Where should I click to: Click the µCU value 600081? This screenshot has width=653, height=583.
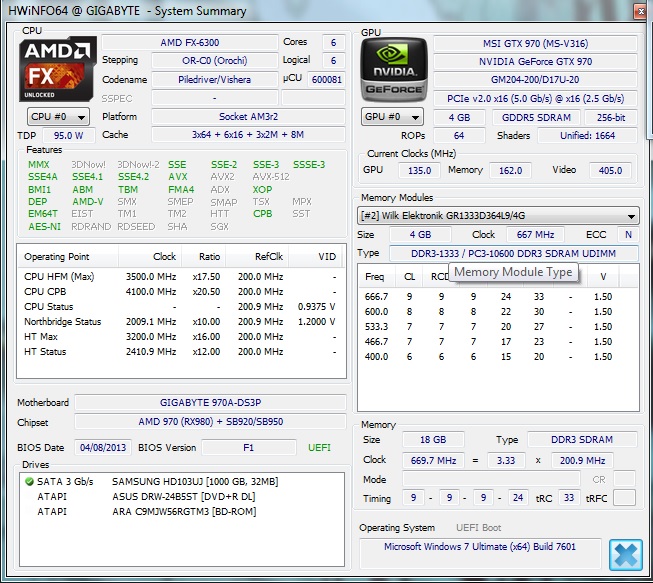tap(326, 80)
